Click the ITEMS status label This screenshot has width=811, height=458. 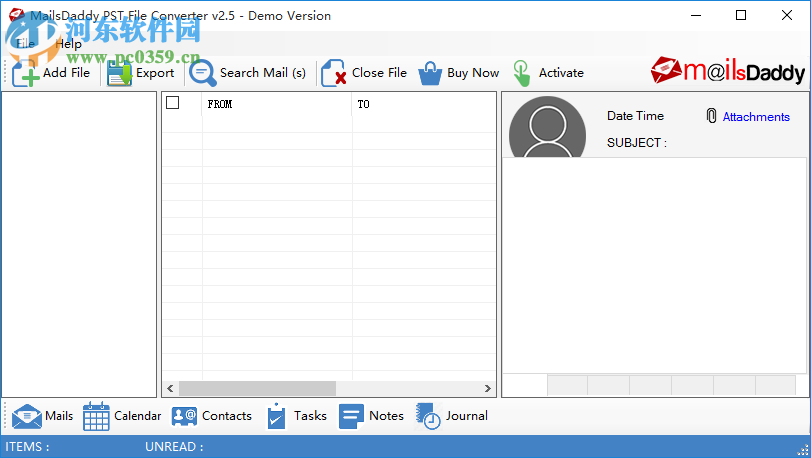(27, 447)
